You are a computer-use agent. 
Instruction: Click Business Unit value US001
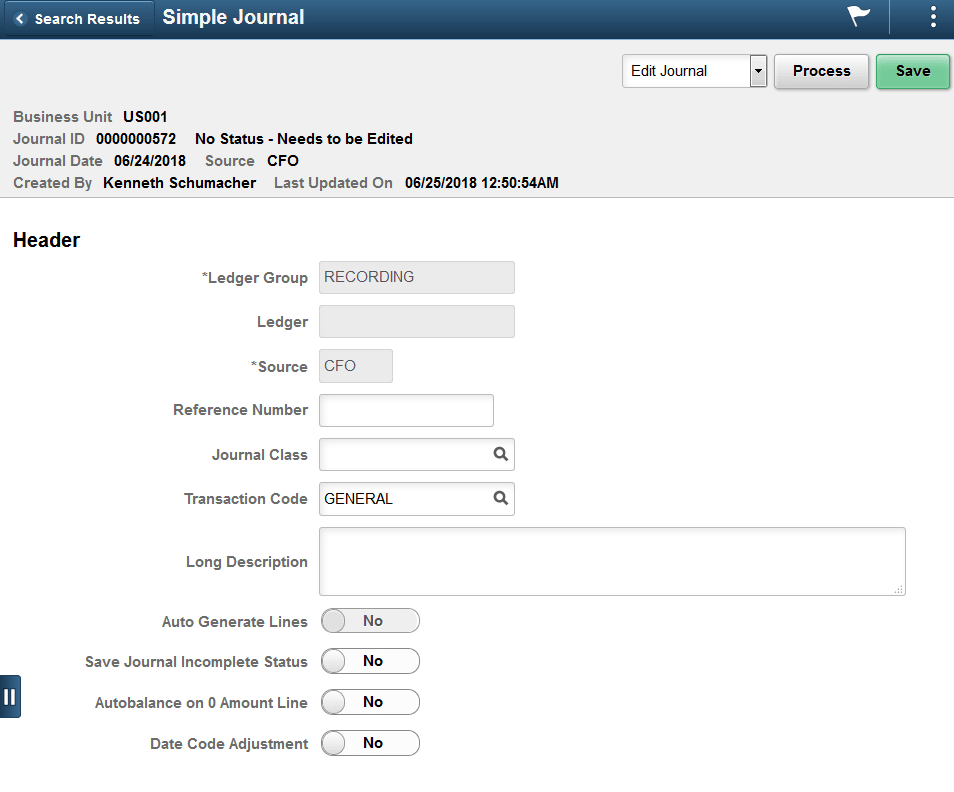pos(145,117)
